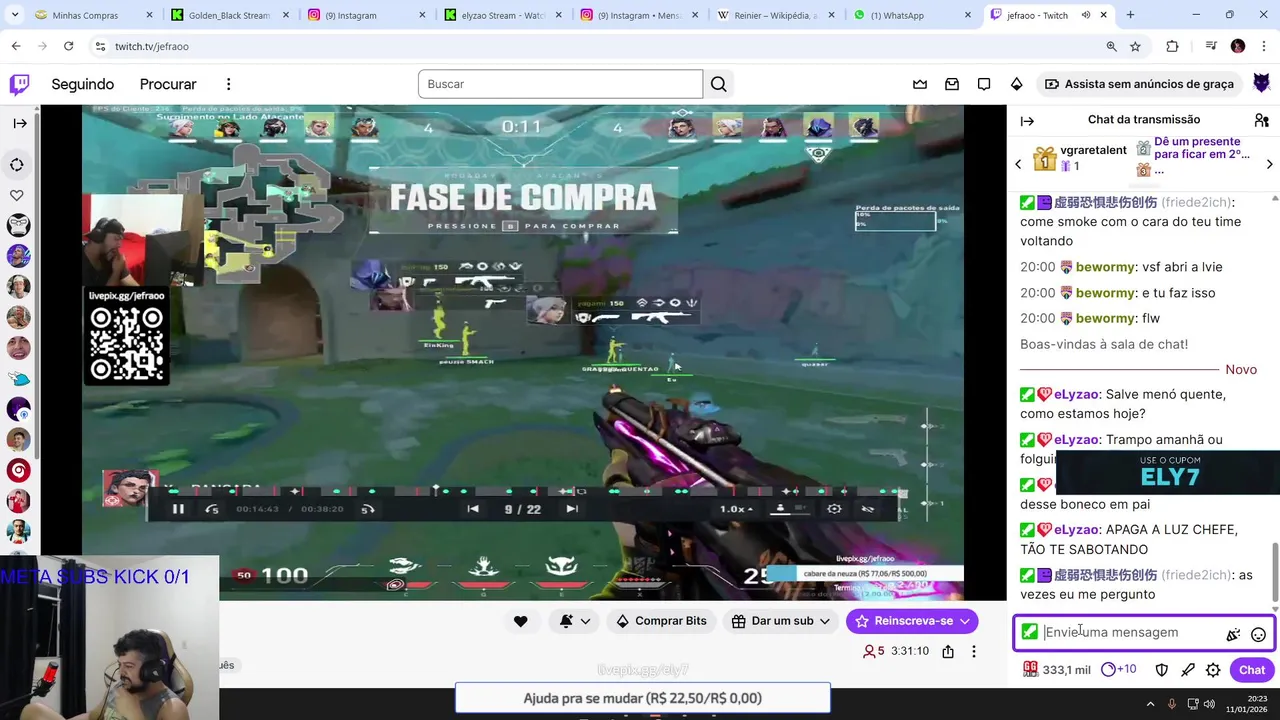Click the green sword chat identity badge
Screen dimensions: 1280x720
[x=1029, y=632]
